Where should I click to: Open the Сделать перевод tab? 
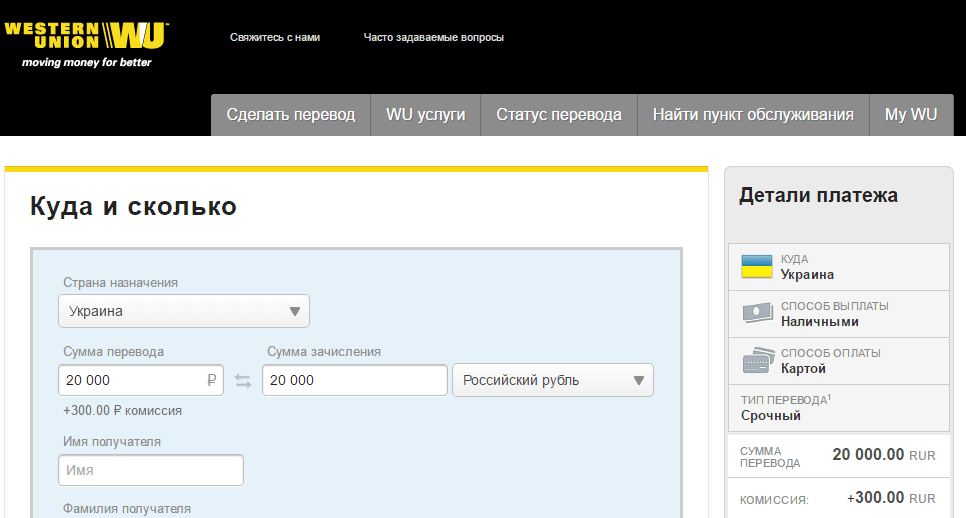[x=290, y=115]
